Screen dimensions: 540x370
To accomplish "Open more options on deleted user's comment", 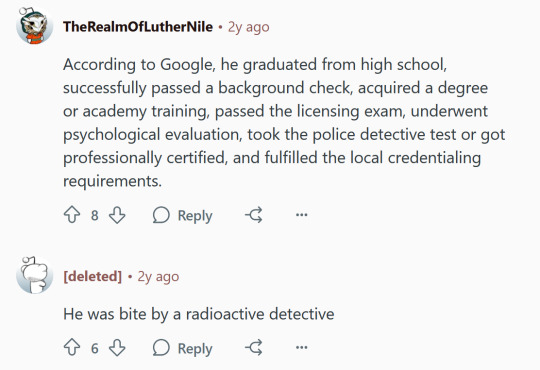I will (x=301, y=347).
